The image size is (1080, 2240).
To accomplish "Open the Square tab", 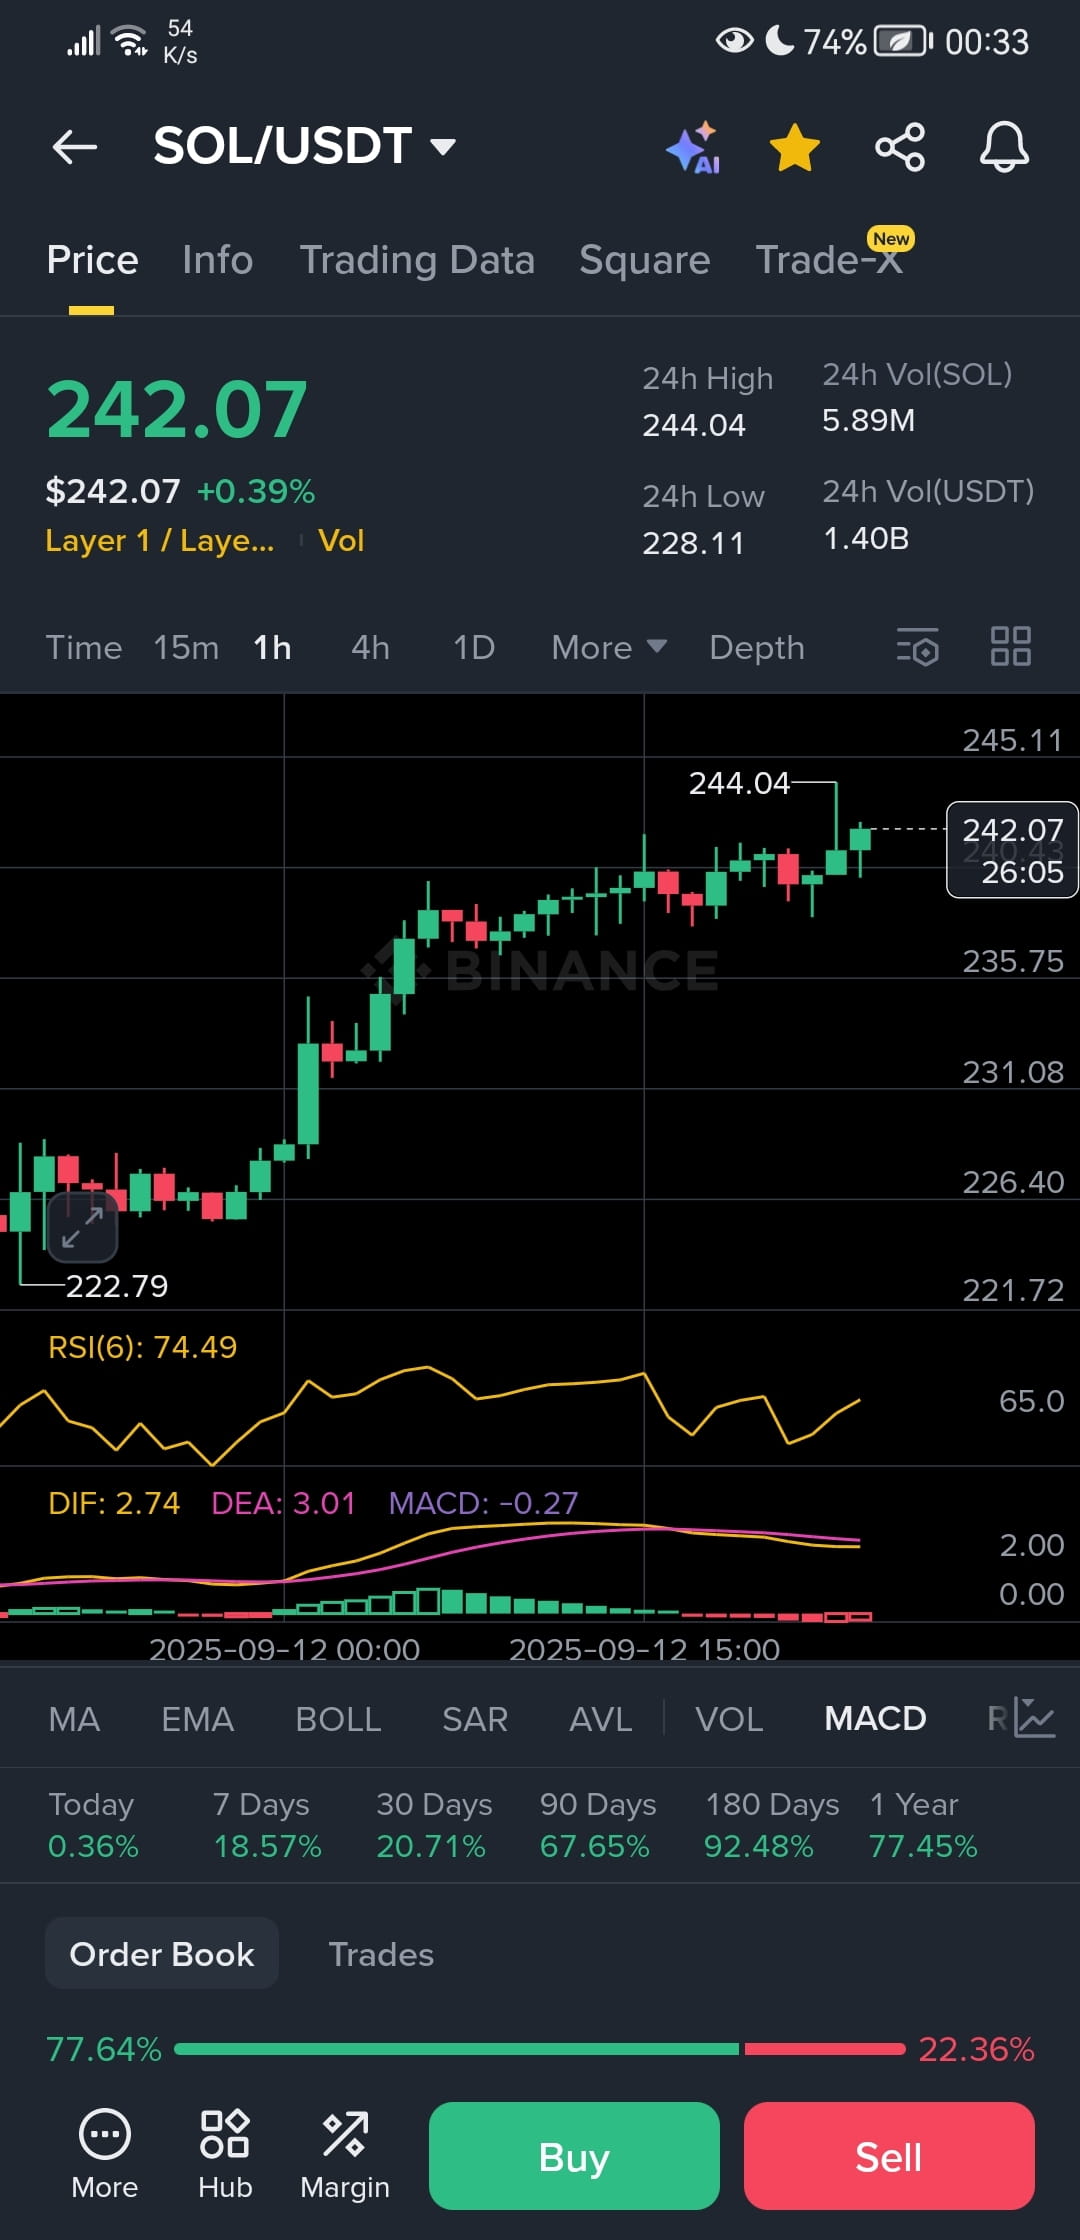I will pos(644,260).
